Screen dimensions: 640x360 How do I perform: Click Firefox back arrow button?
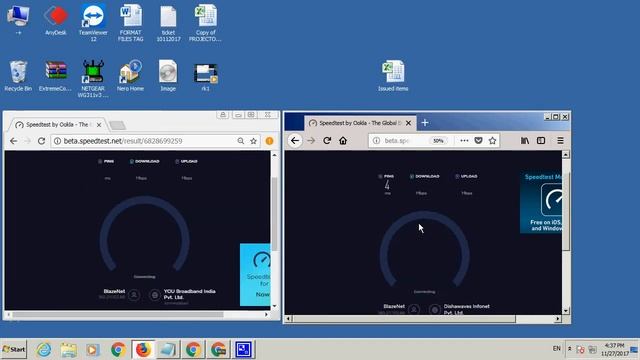[x=295, y=140]
